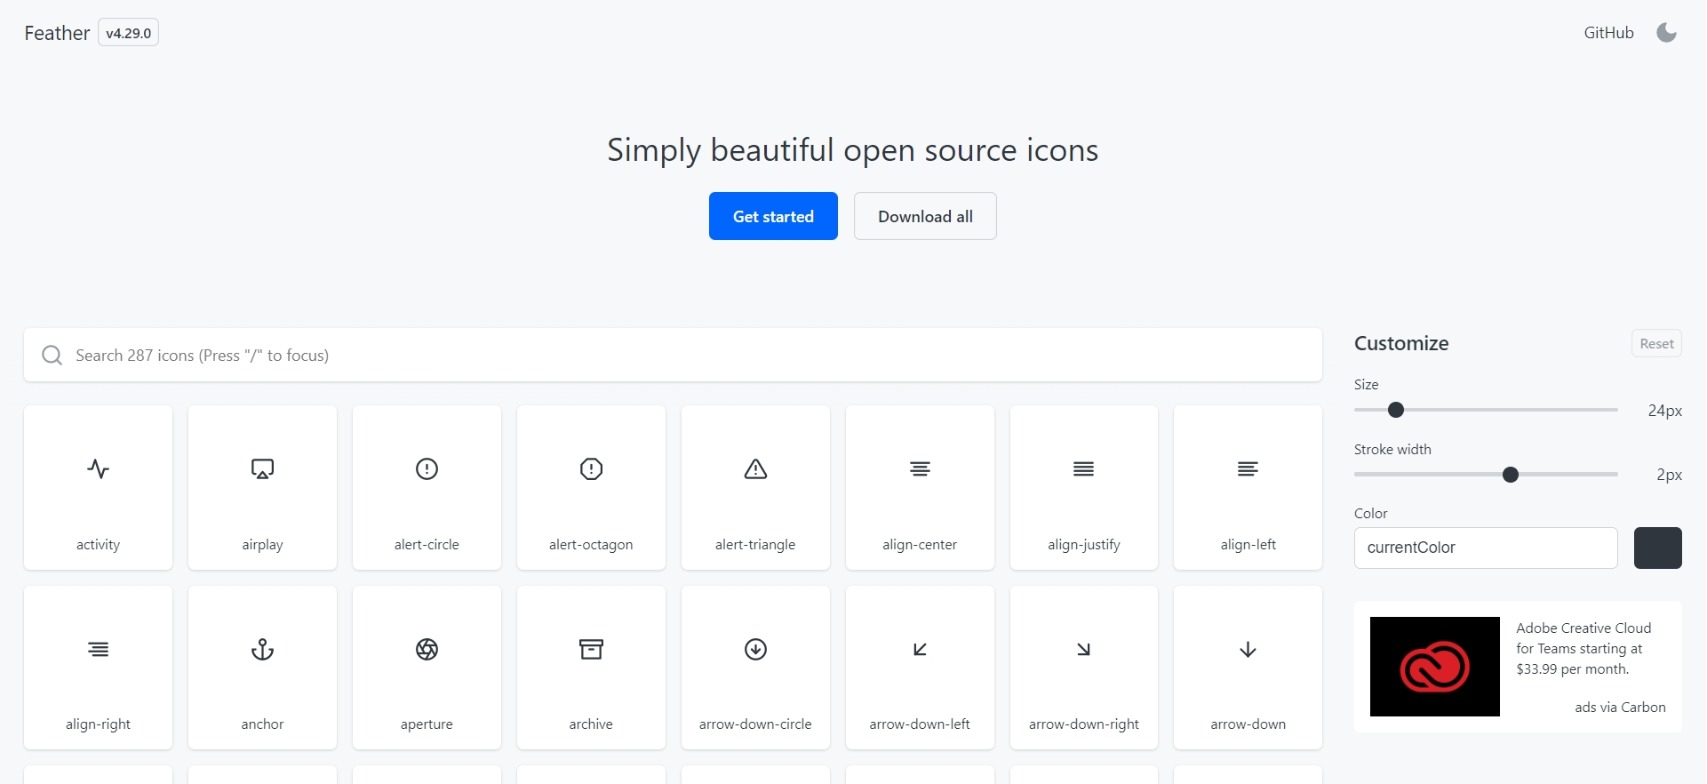Choose the arrow-down-left icon
This screenshot has height=784, width=1707.
click(x=920, y=667)
